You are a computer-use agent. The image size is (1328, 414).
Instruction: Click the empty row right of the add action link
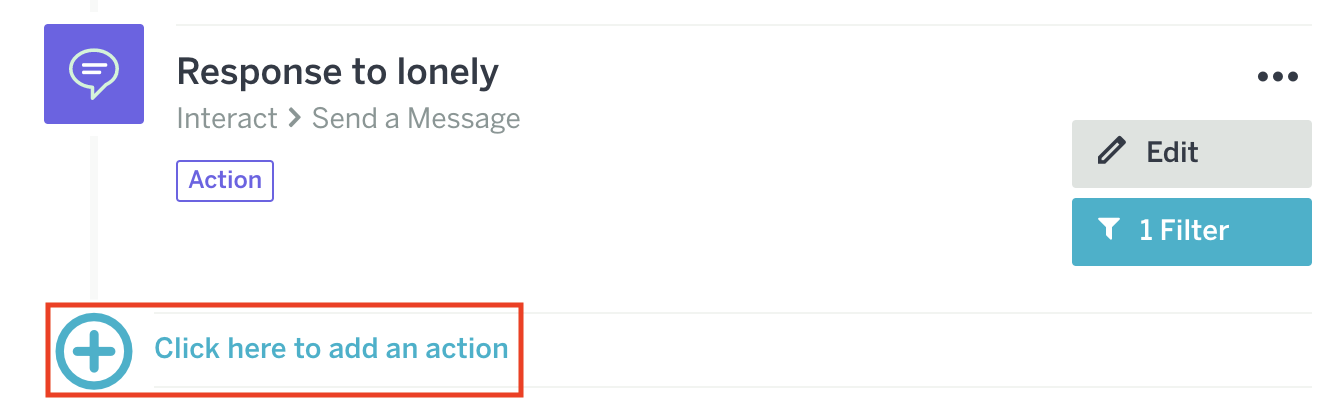pyautogui.click(x=900, y=350)
